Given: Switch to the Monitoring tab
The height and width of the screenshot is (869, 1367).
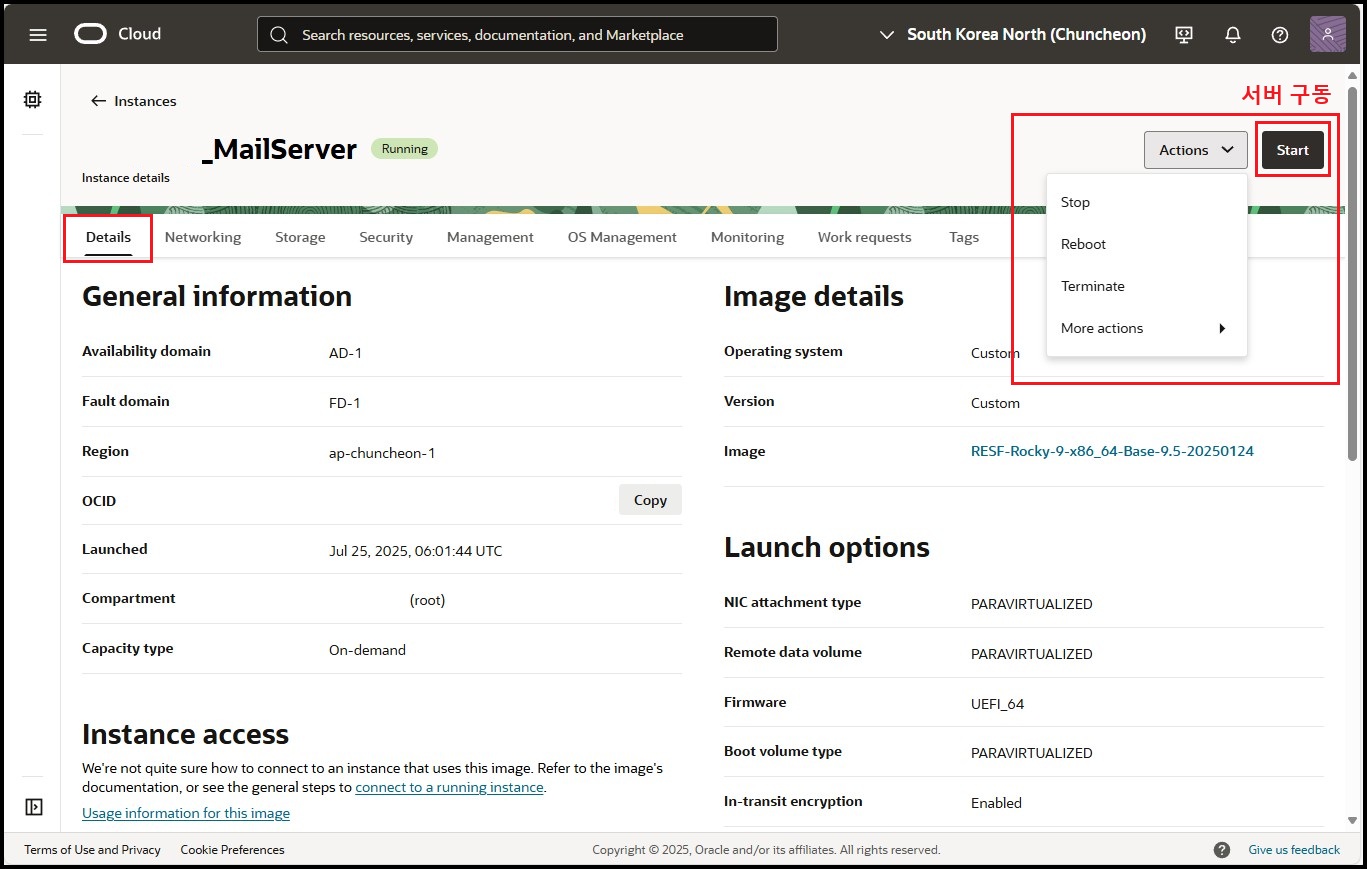Looking at the screenshot, I should tap(747, 237).
